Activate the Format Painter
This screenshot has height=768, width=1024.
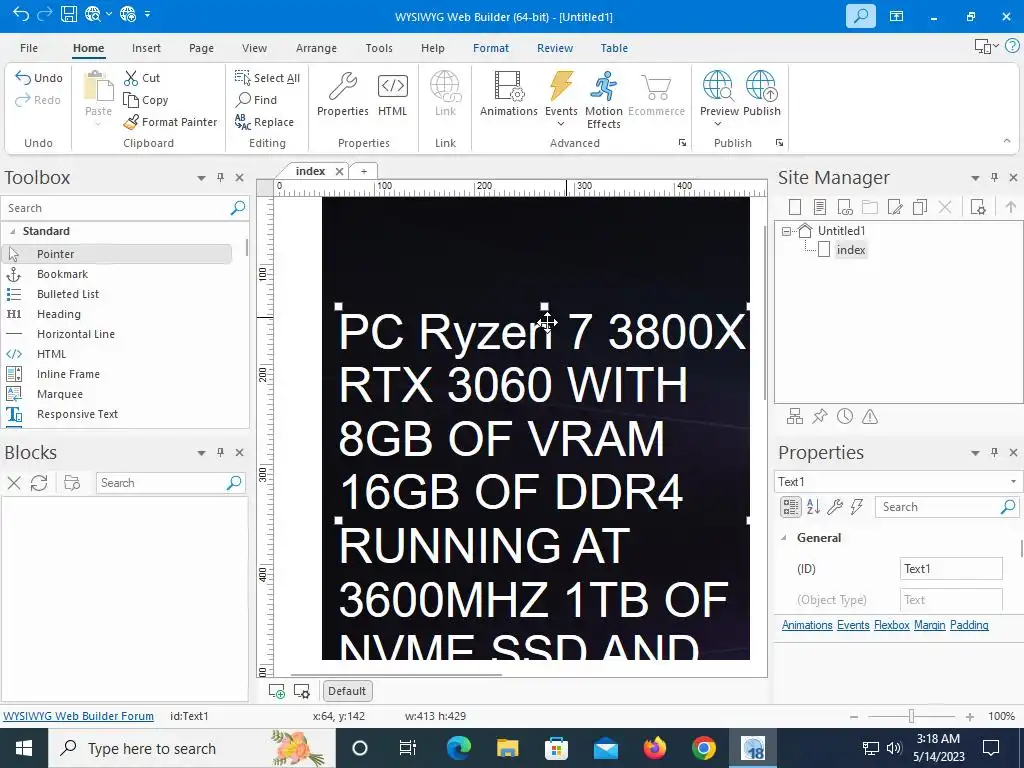pyautogui.click(x=170, y=122)
